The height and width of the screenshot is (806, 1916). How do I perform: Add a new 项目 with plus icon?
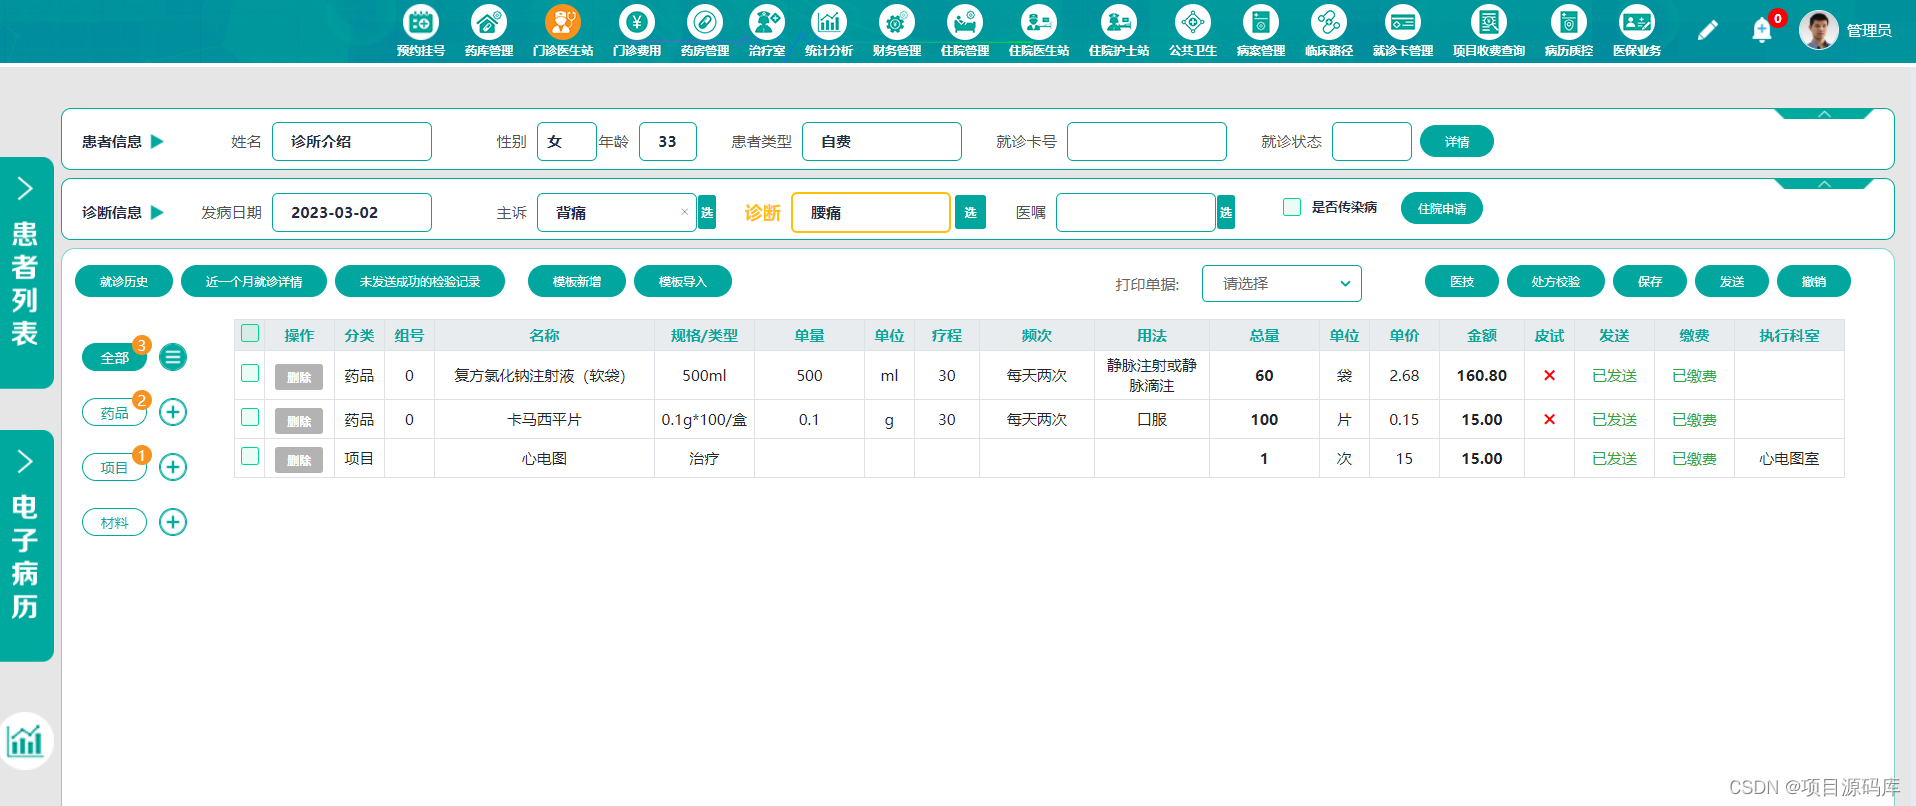tap(173, 467)
